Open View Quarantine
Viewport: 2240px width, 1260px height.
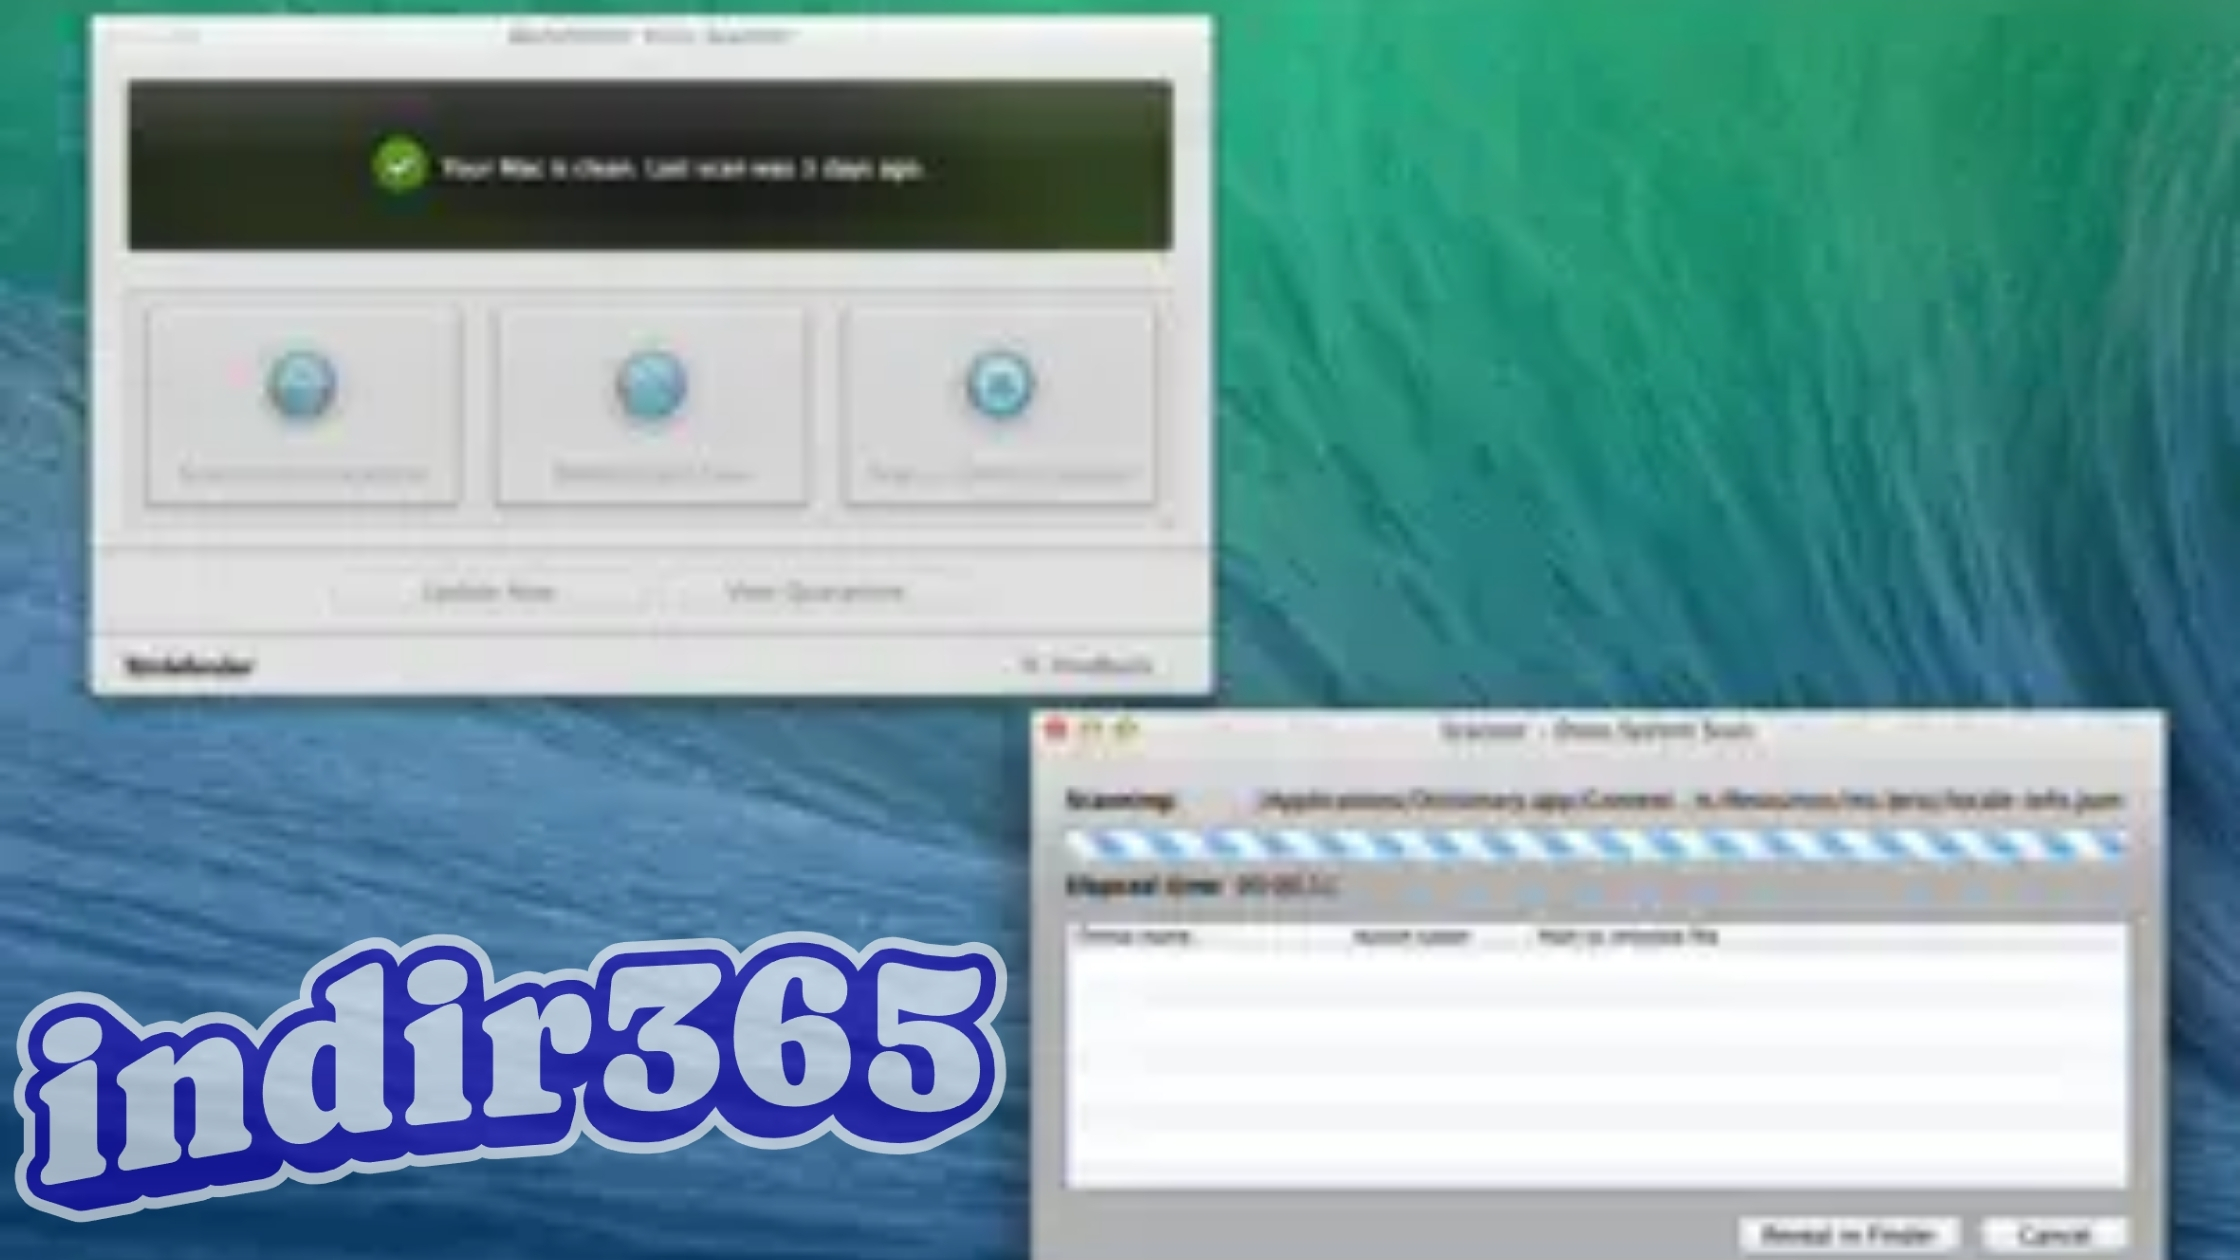coord(814,592)
